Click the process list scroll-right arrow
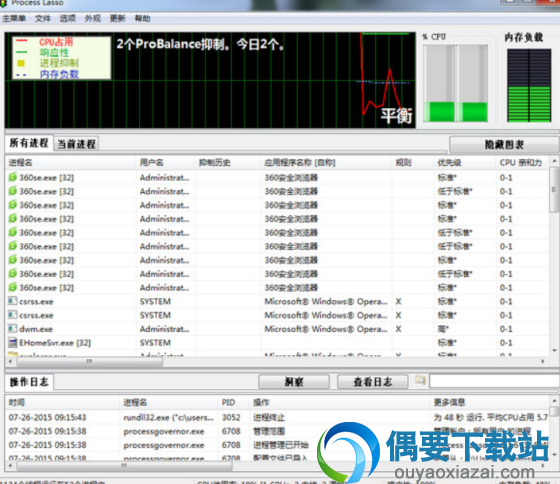Viewport: 560px width, 484px height. click(x=543, y=362)
